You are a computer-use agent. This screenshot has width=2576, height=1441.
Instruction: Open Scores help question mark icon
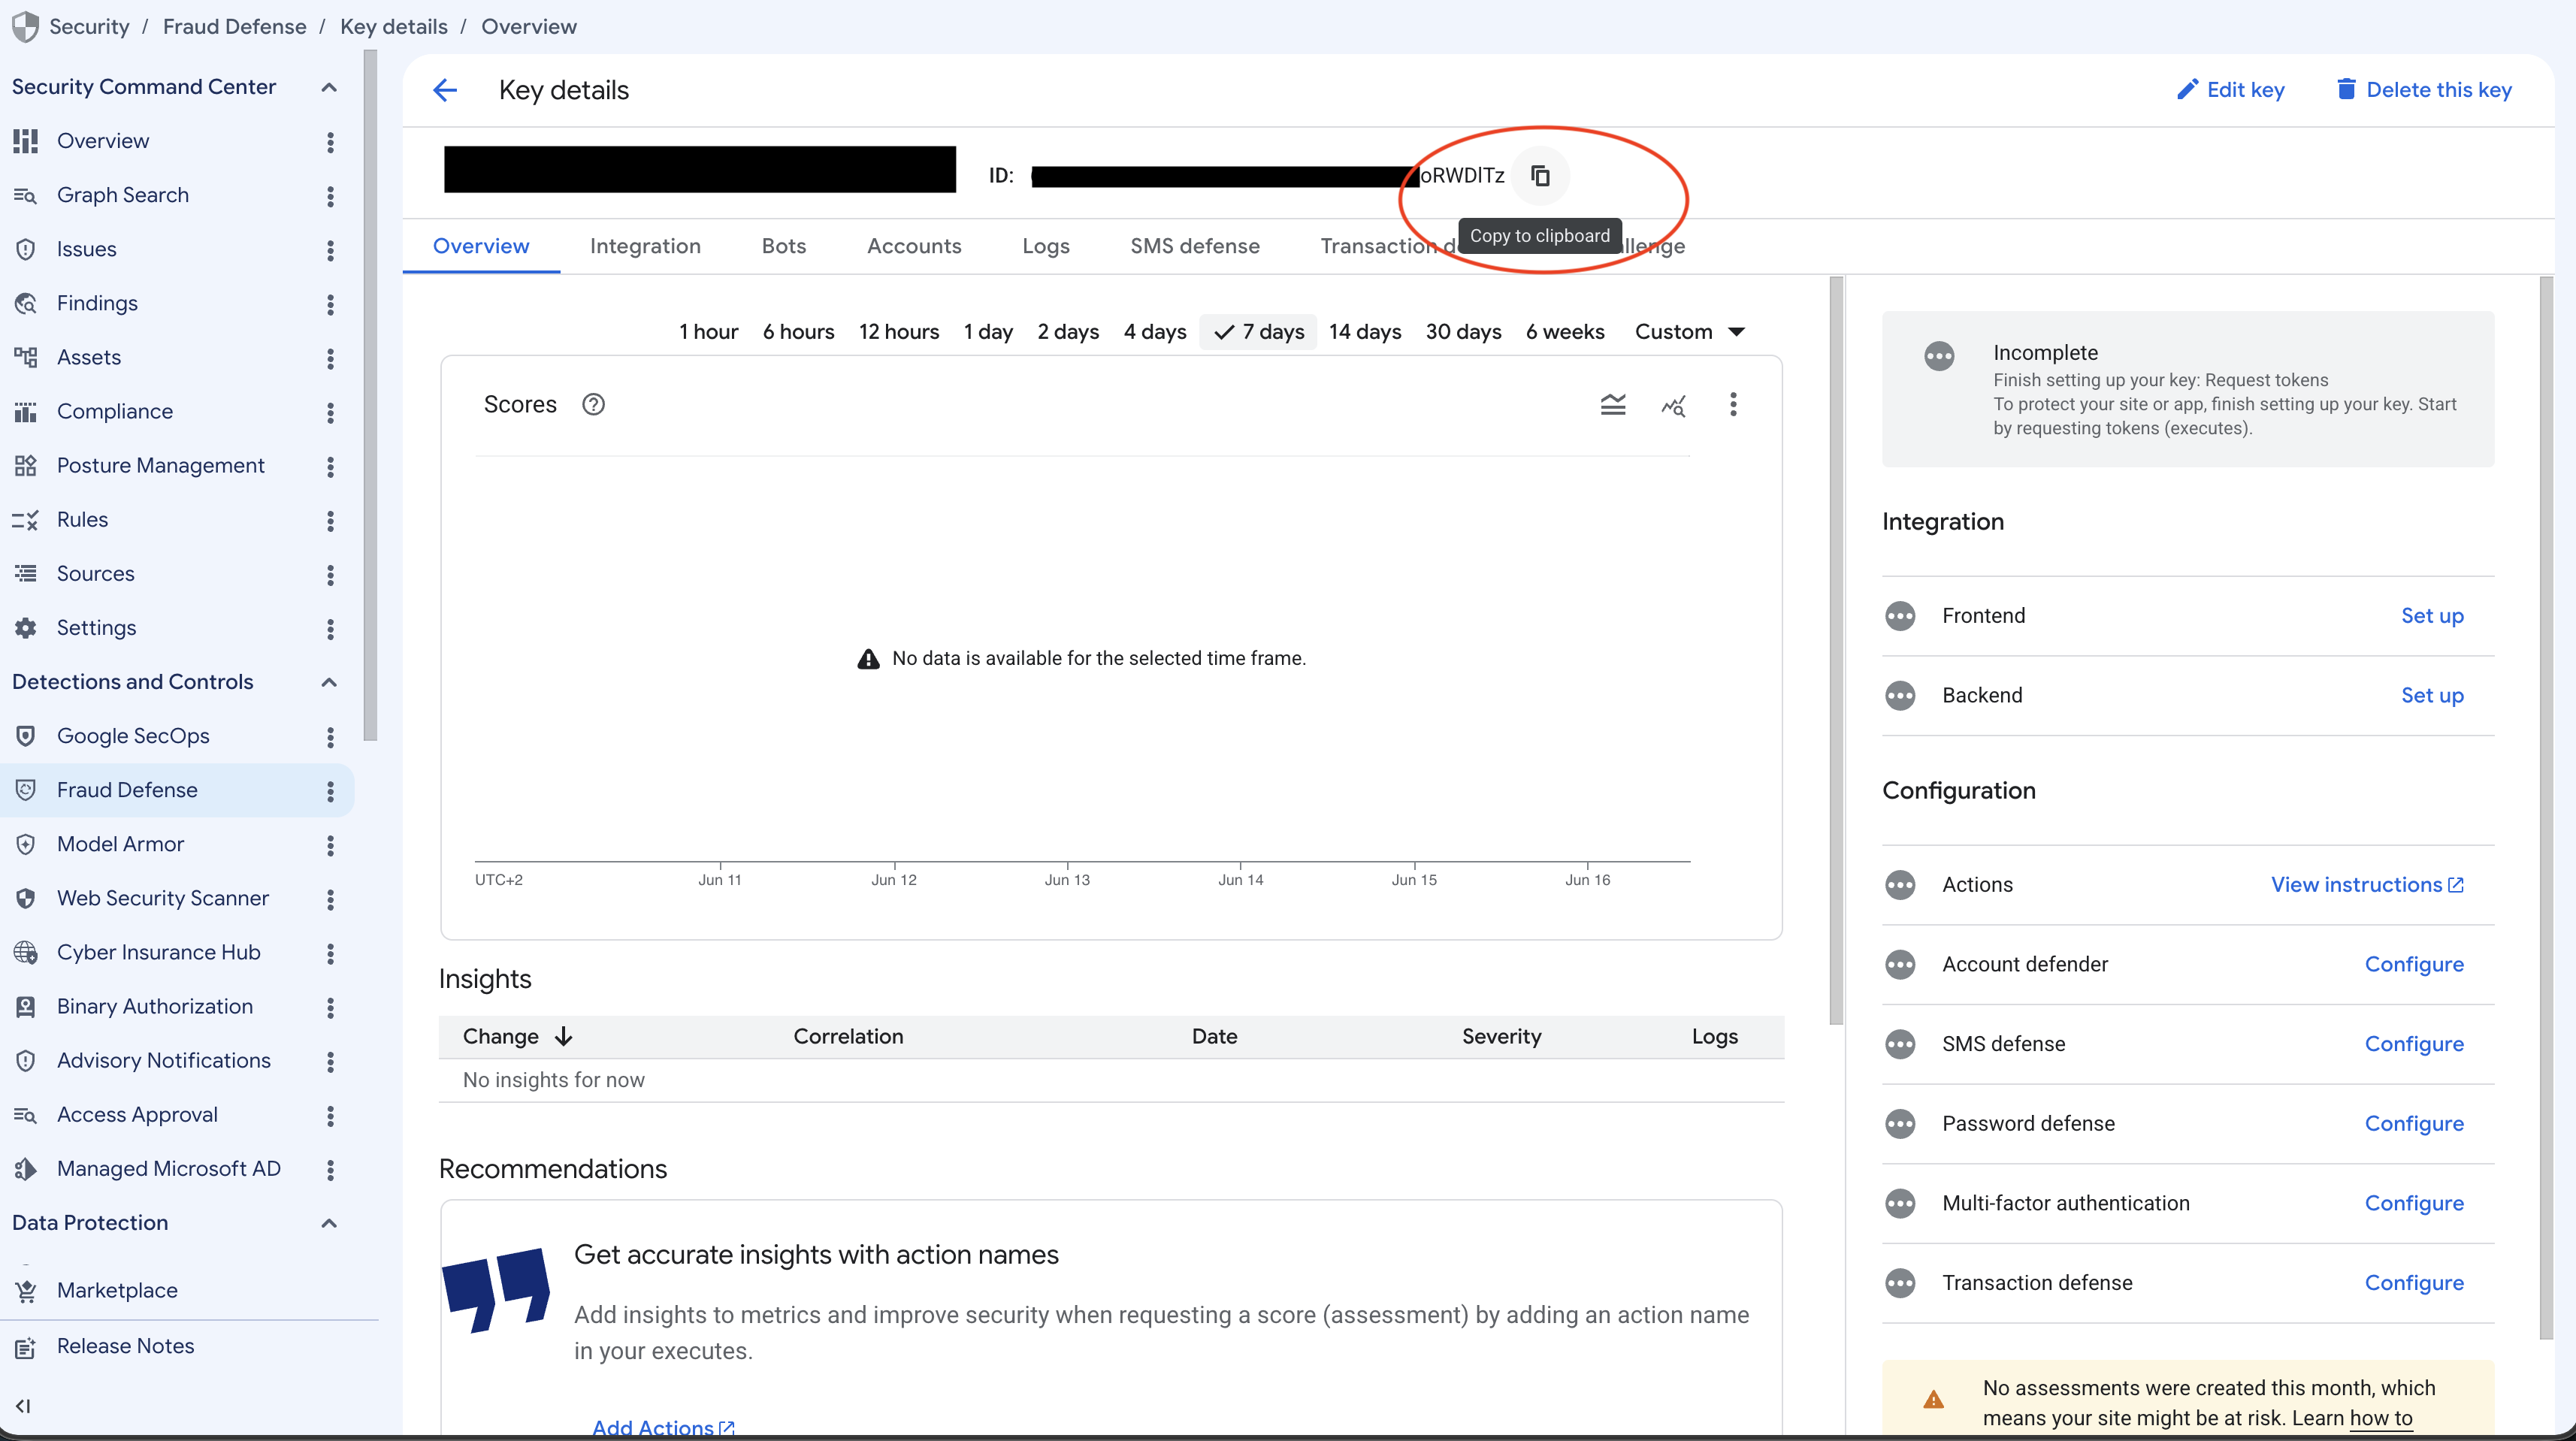(594, 404)
